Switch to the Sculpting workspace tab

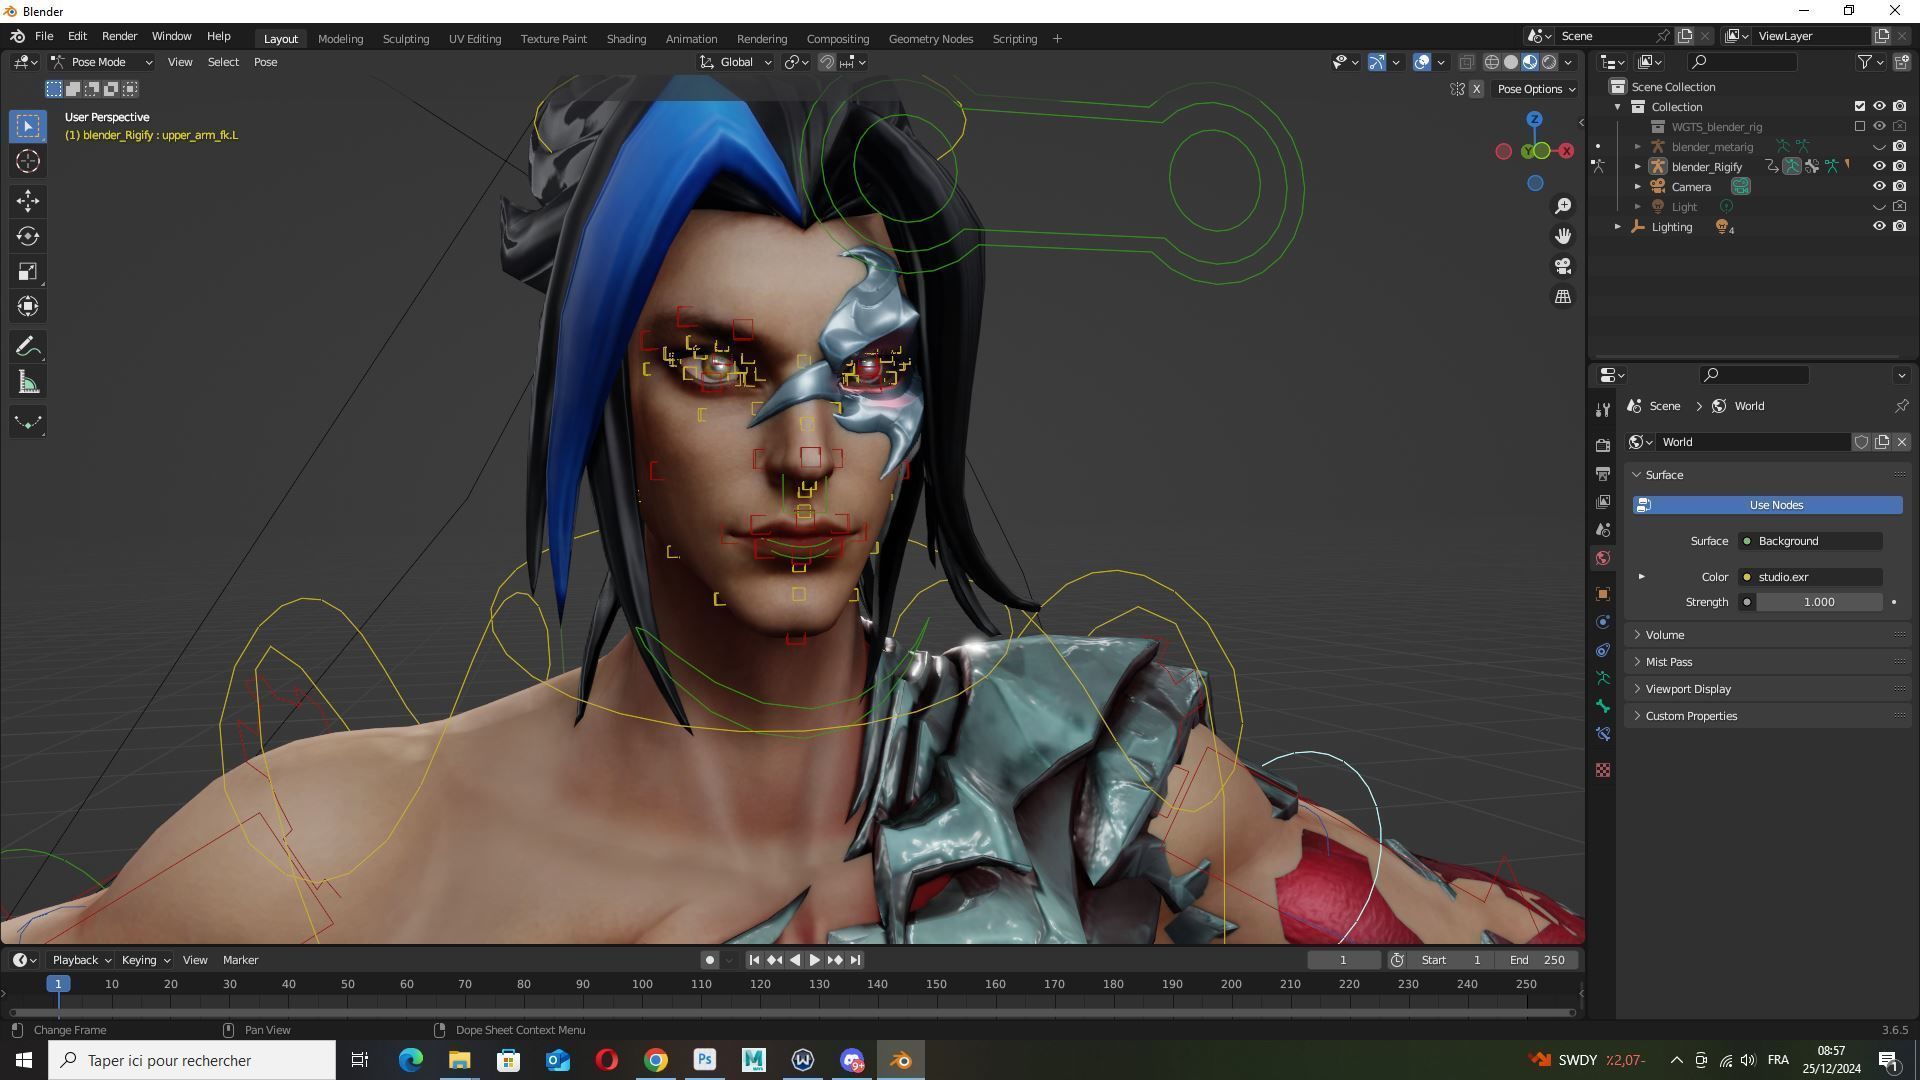(x=405, y=38)
